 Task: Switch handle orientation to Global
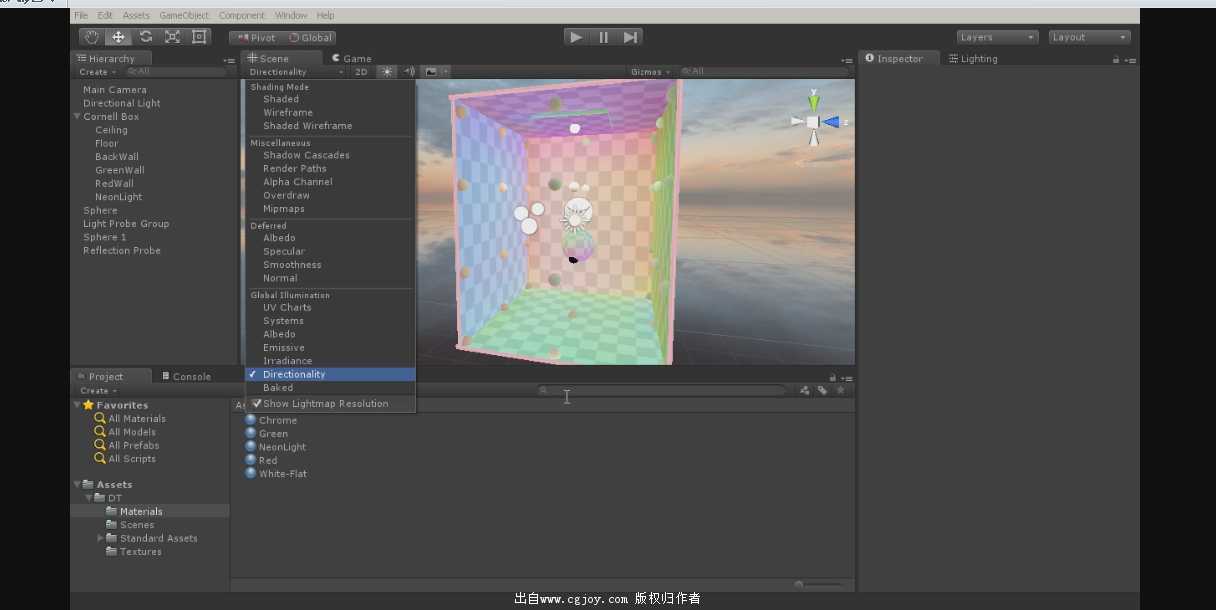(313, 37)
